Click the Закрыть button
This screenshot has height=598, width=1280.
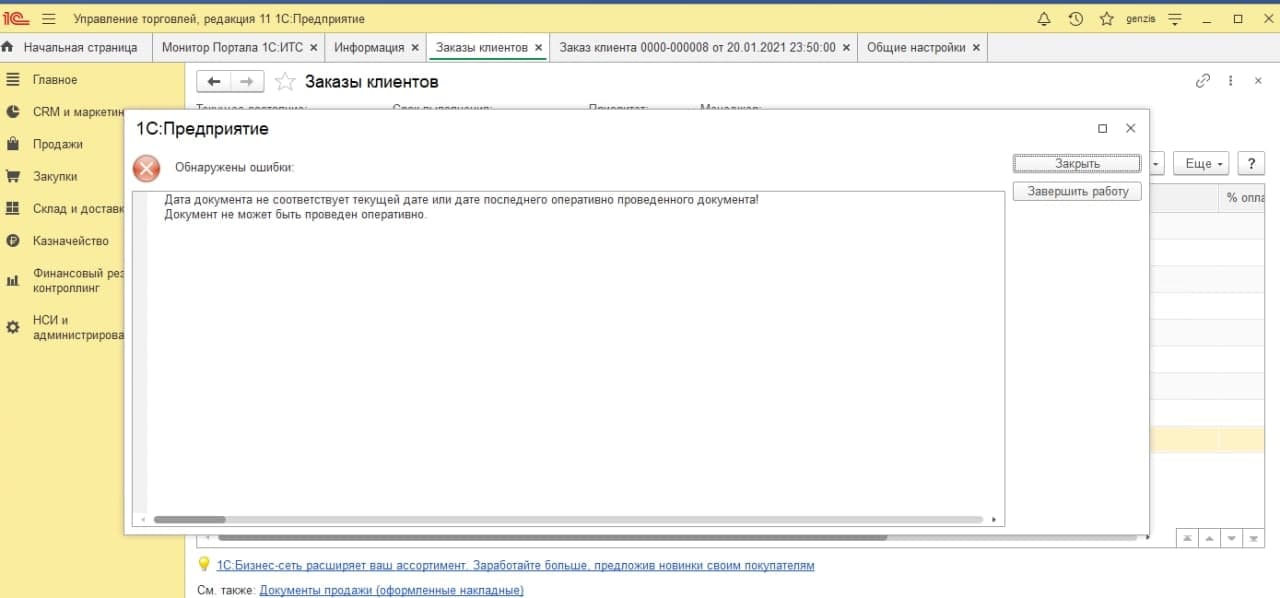pyautogui.click(x=1077, y=163)
